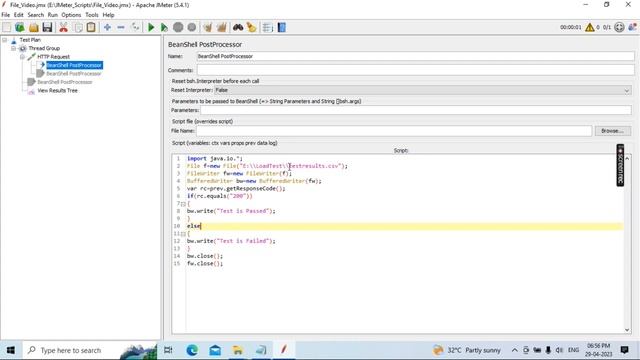Click the taskbar search box
640x360 pixels.
click(x=89, y=350)
